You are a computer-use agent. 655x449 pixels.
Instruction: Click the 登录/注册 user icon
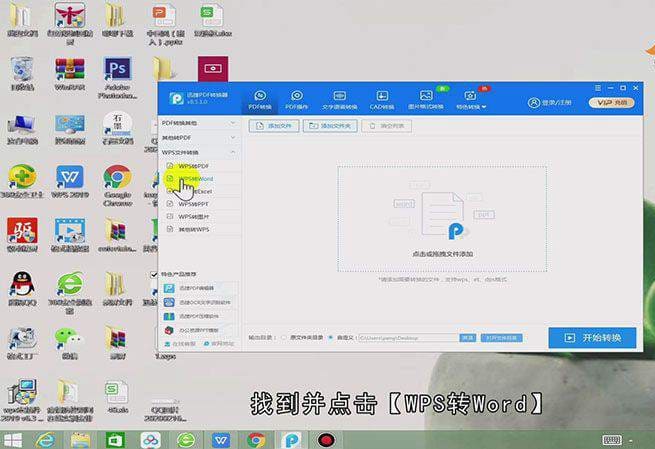click(533, 103)
